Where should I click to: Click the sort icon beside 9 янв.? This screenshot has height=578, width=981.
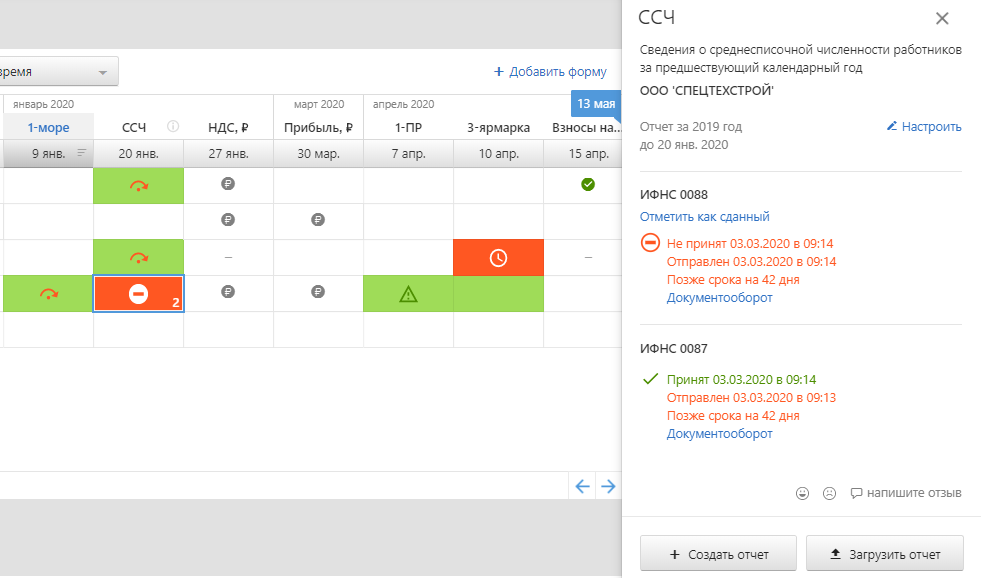pyautogui.click(x=82, y=153)
